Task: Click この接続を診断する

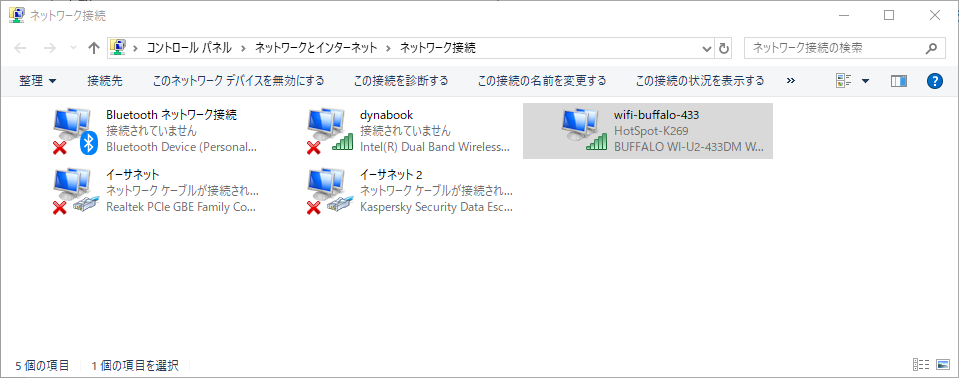Action: click(401, 81)
